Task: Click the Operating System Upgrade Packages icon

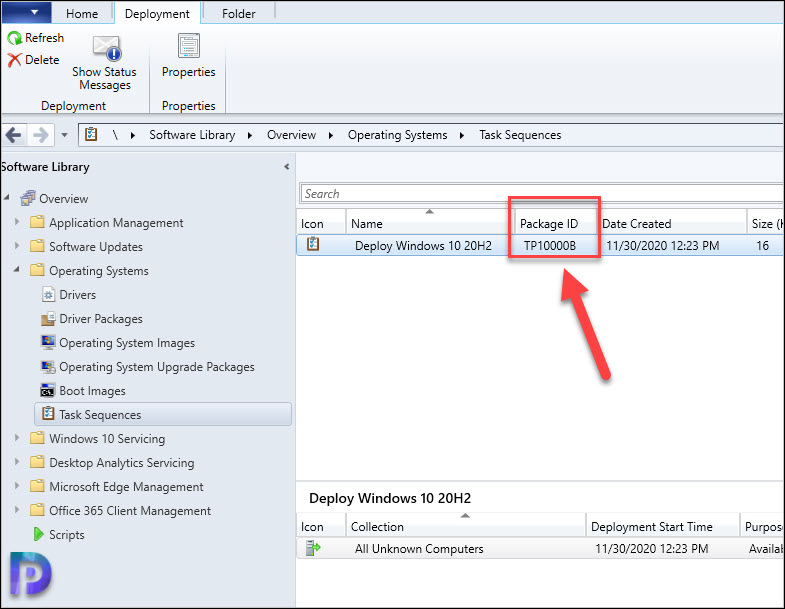Action: (48, 367)
